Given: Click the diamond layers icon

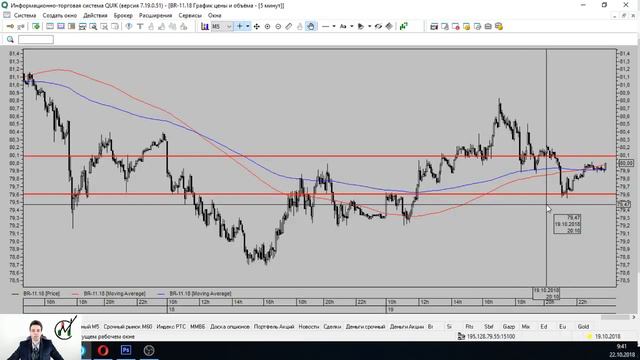Looking at the screenshot, I should [x=389, y=27].
